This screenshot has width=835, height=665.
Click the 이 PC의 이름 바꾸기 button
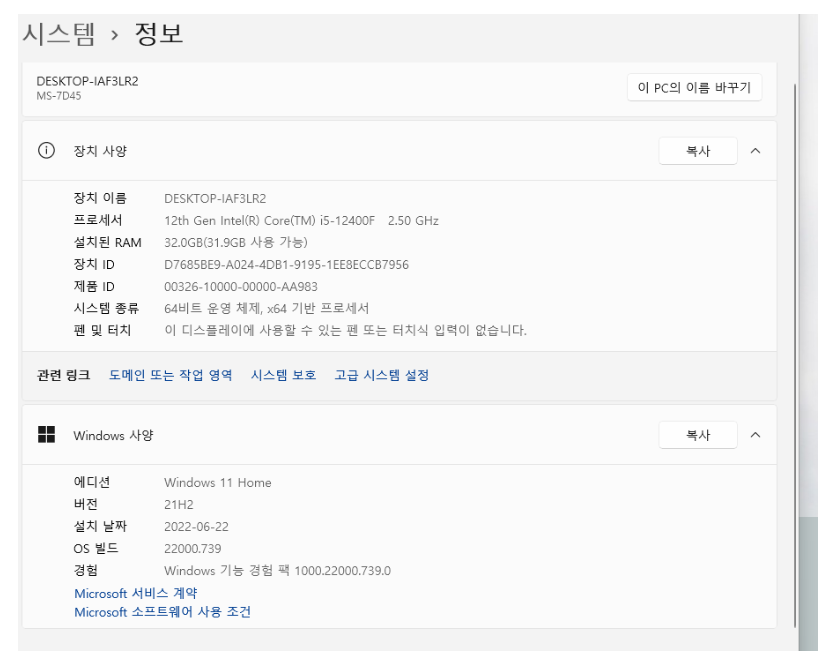pos(694,87)
